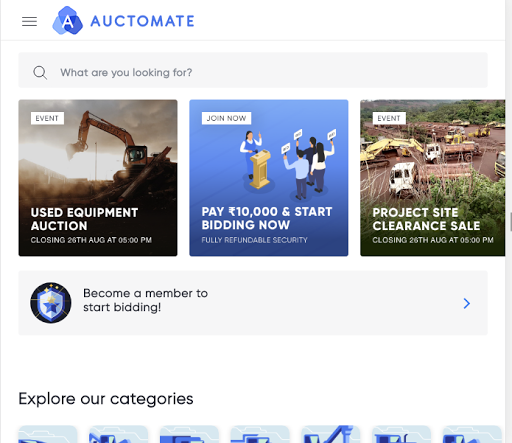Open the hamburger navigation menu

29,22
